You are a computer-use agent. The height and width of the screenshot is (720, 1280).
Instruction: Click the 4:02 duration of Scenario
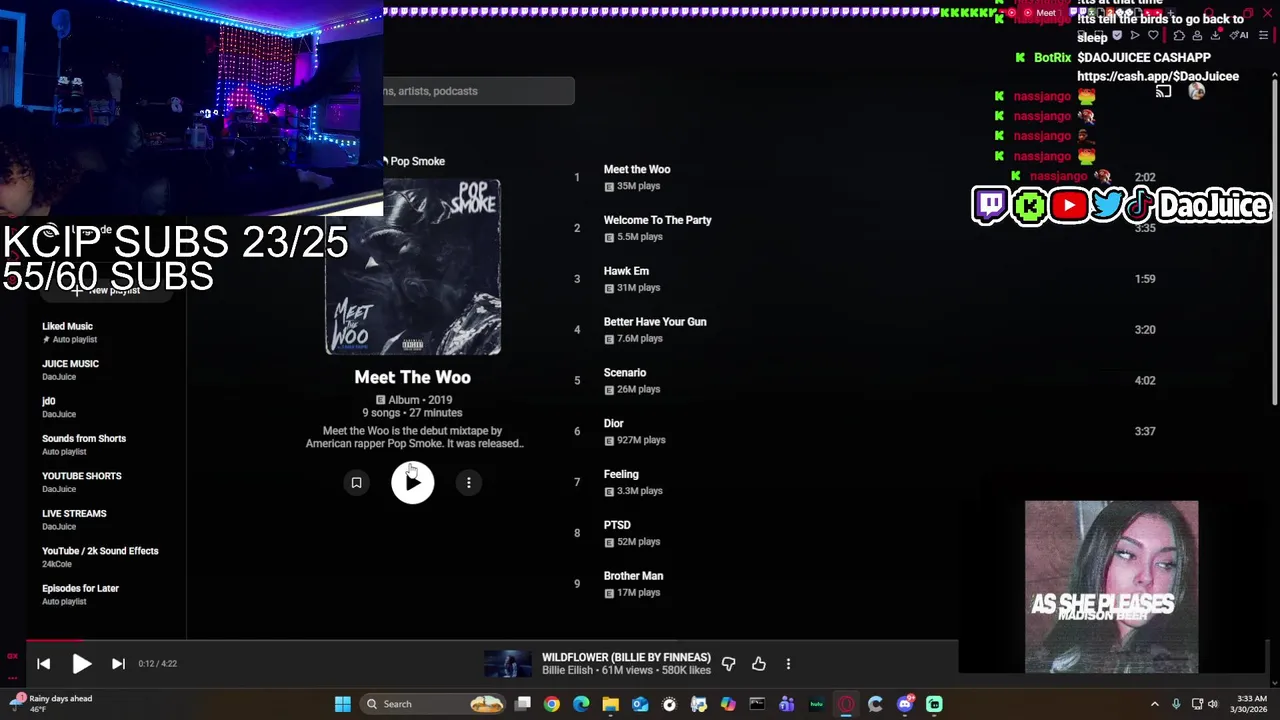pyautogui.click(x=1145, y=381)
